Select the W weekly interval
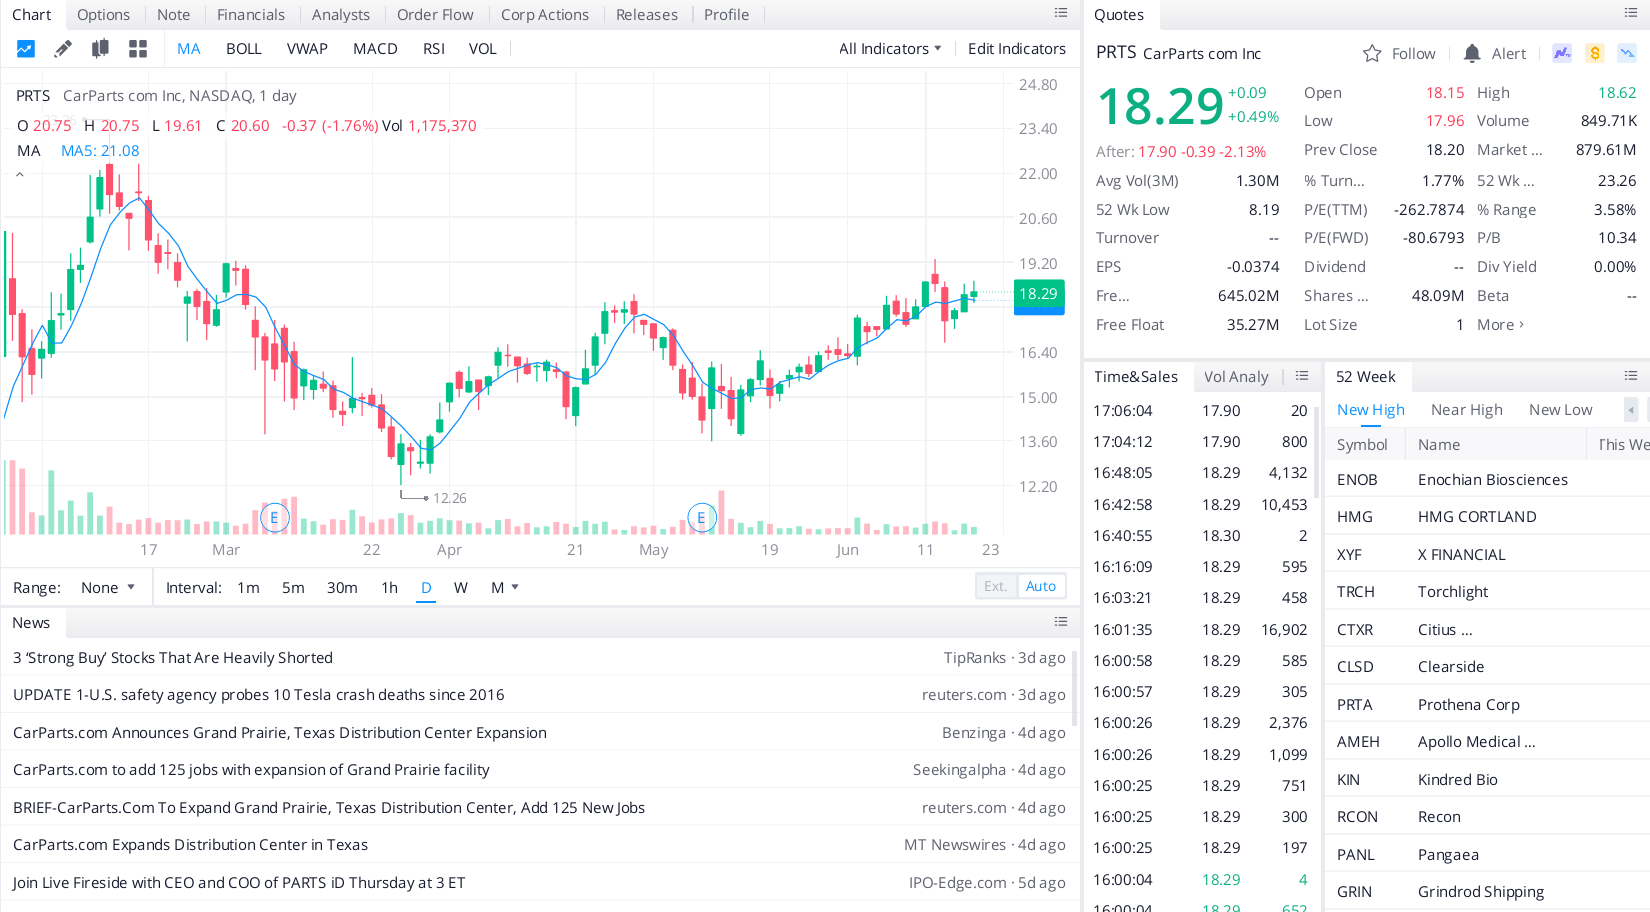The image size is (1650, 912). 461,588
